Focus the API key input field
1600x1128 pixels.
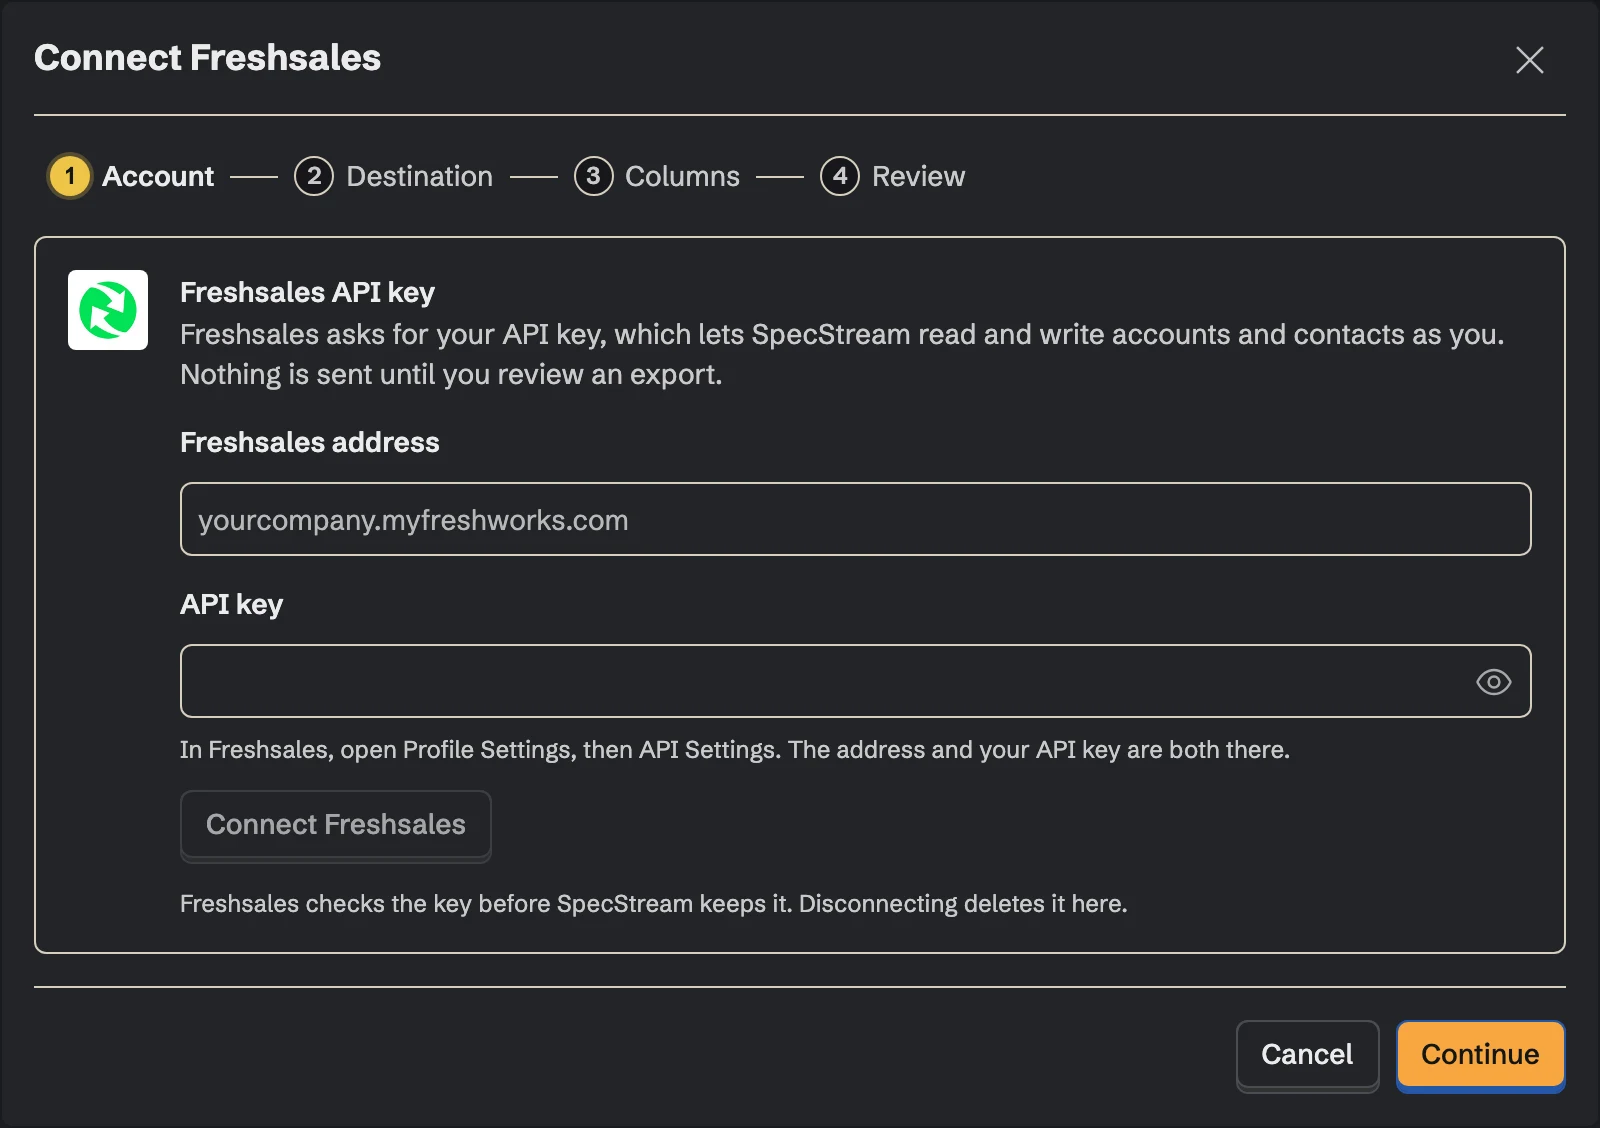coord(856,681)
